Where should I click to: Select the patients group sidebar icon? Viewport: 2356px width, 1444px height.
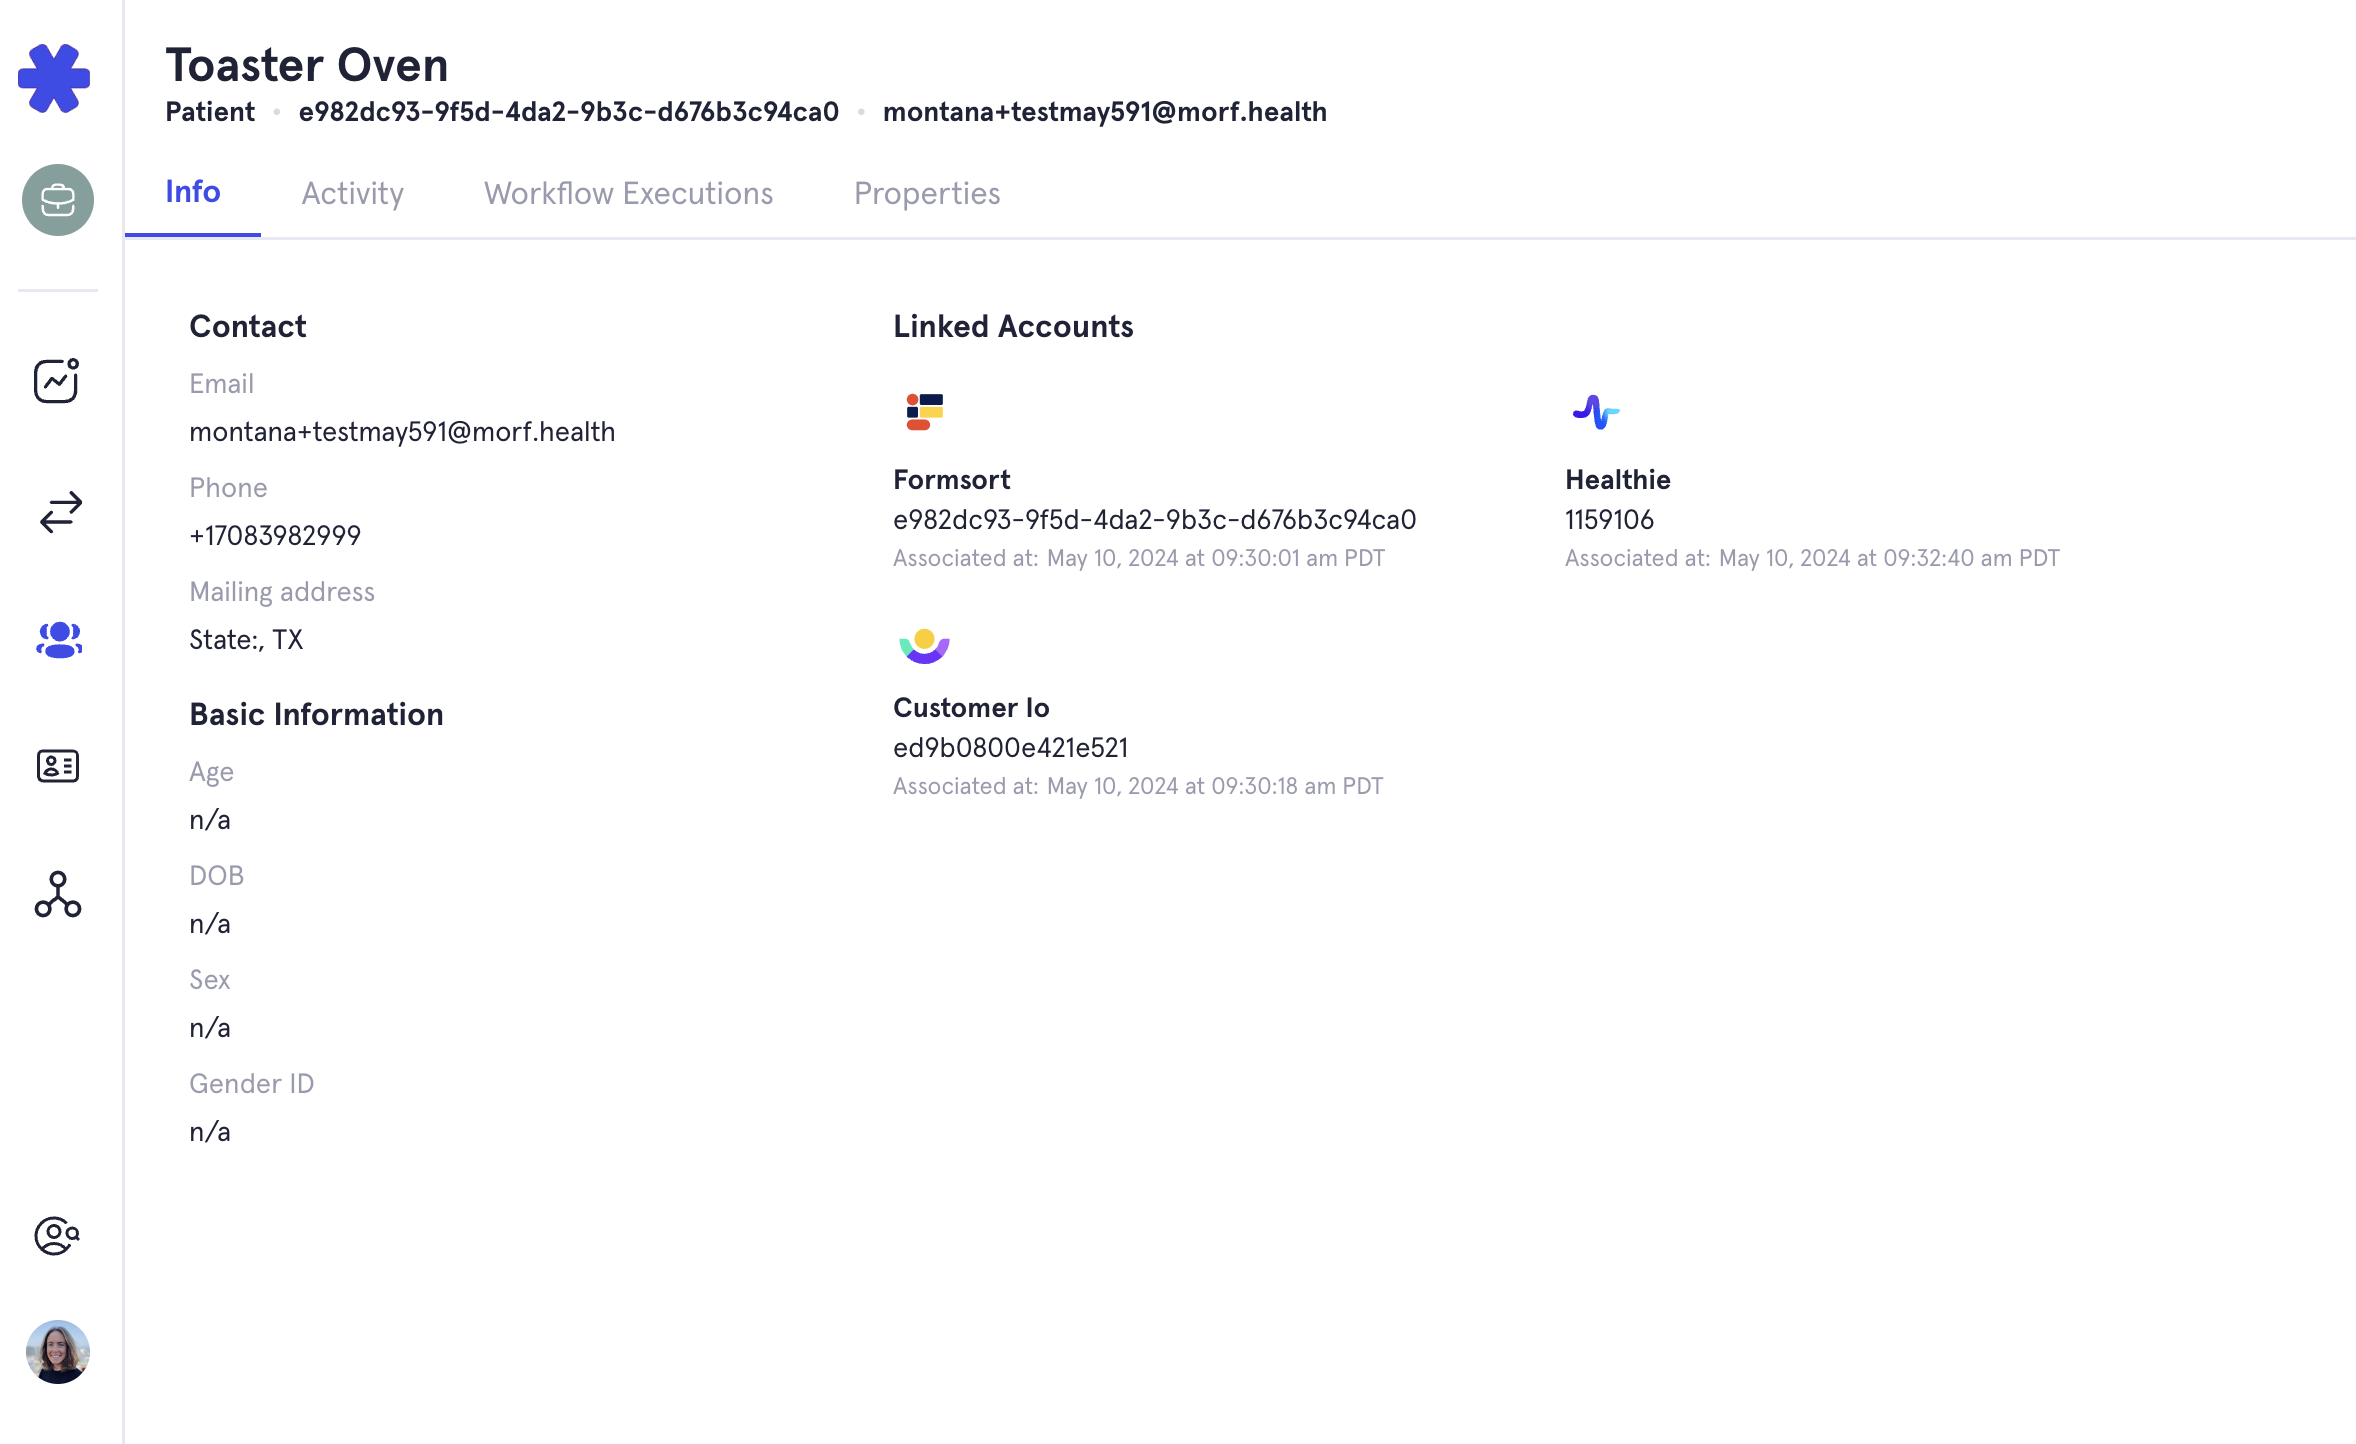tap(58, 640)
